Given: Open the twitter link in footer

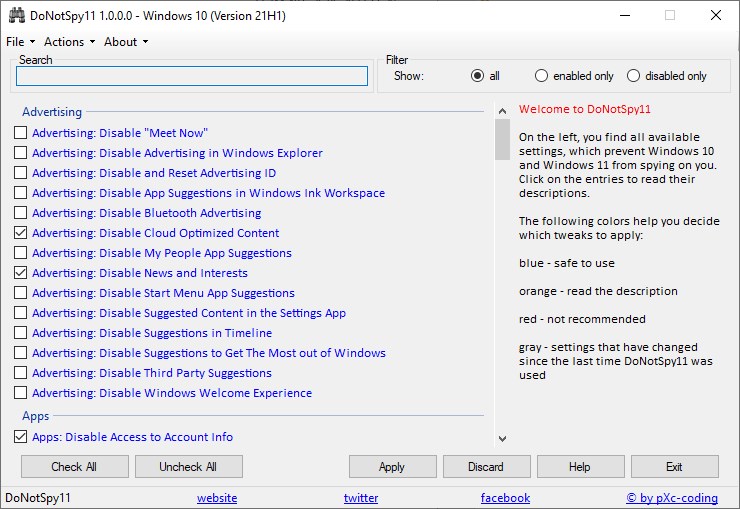Looking at the screenshot, I should click(x=361, y=498).
